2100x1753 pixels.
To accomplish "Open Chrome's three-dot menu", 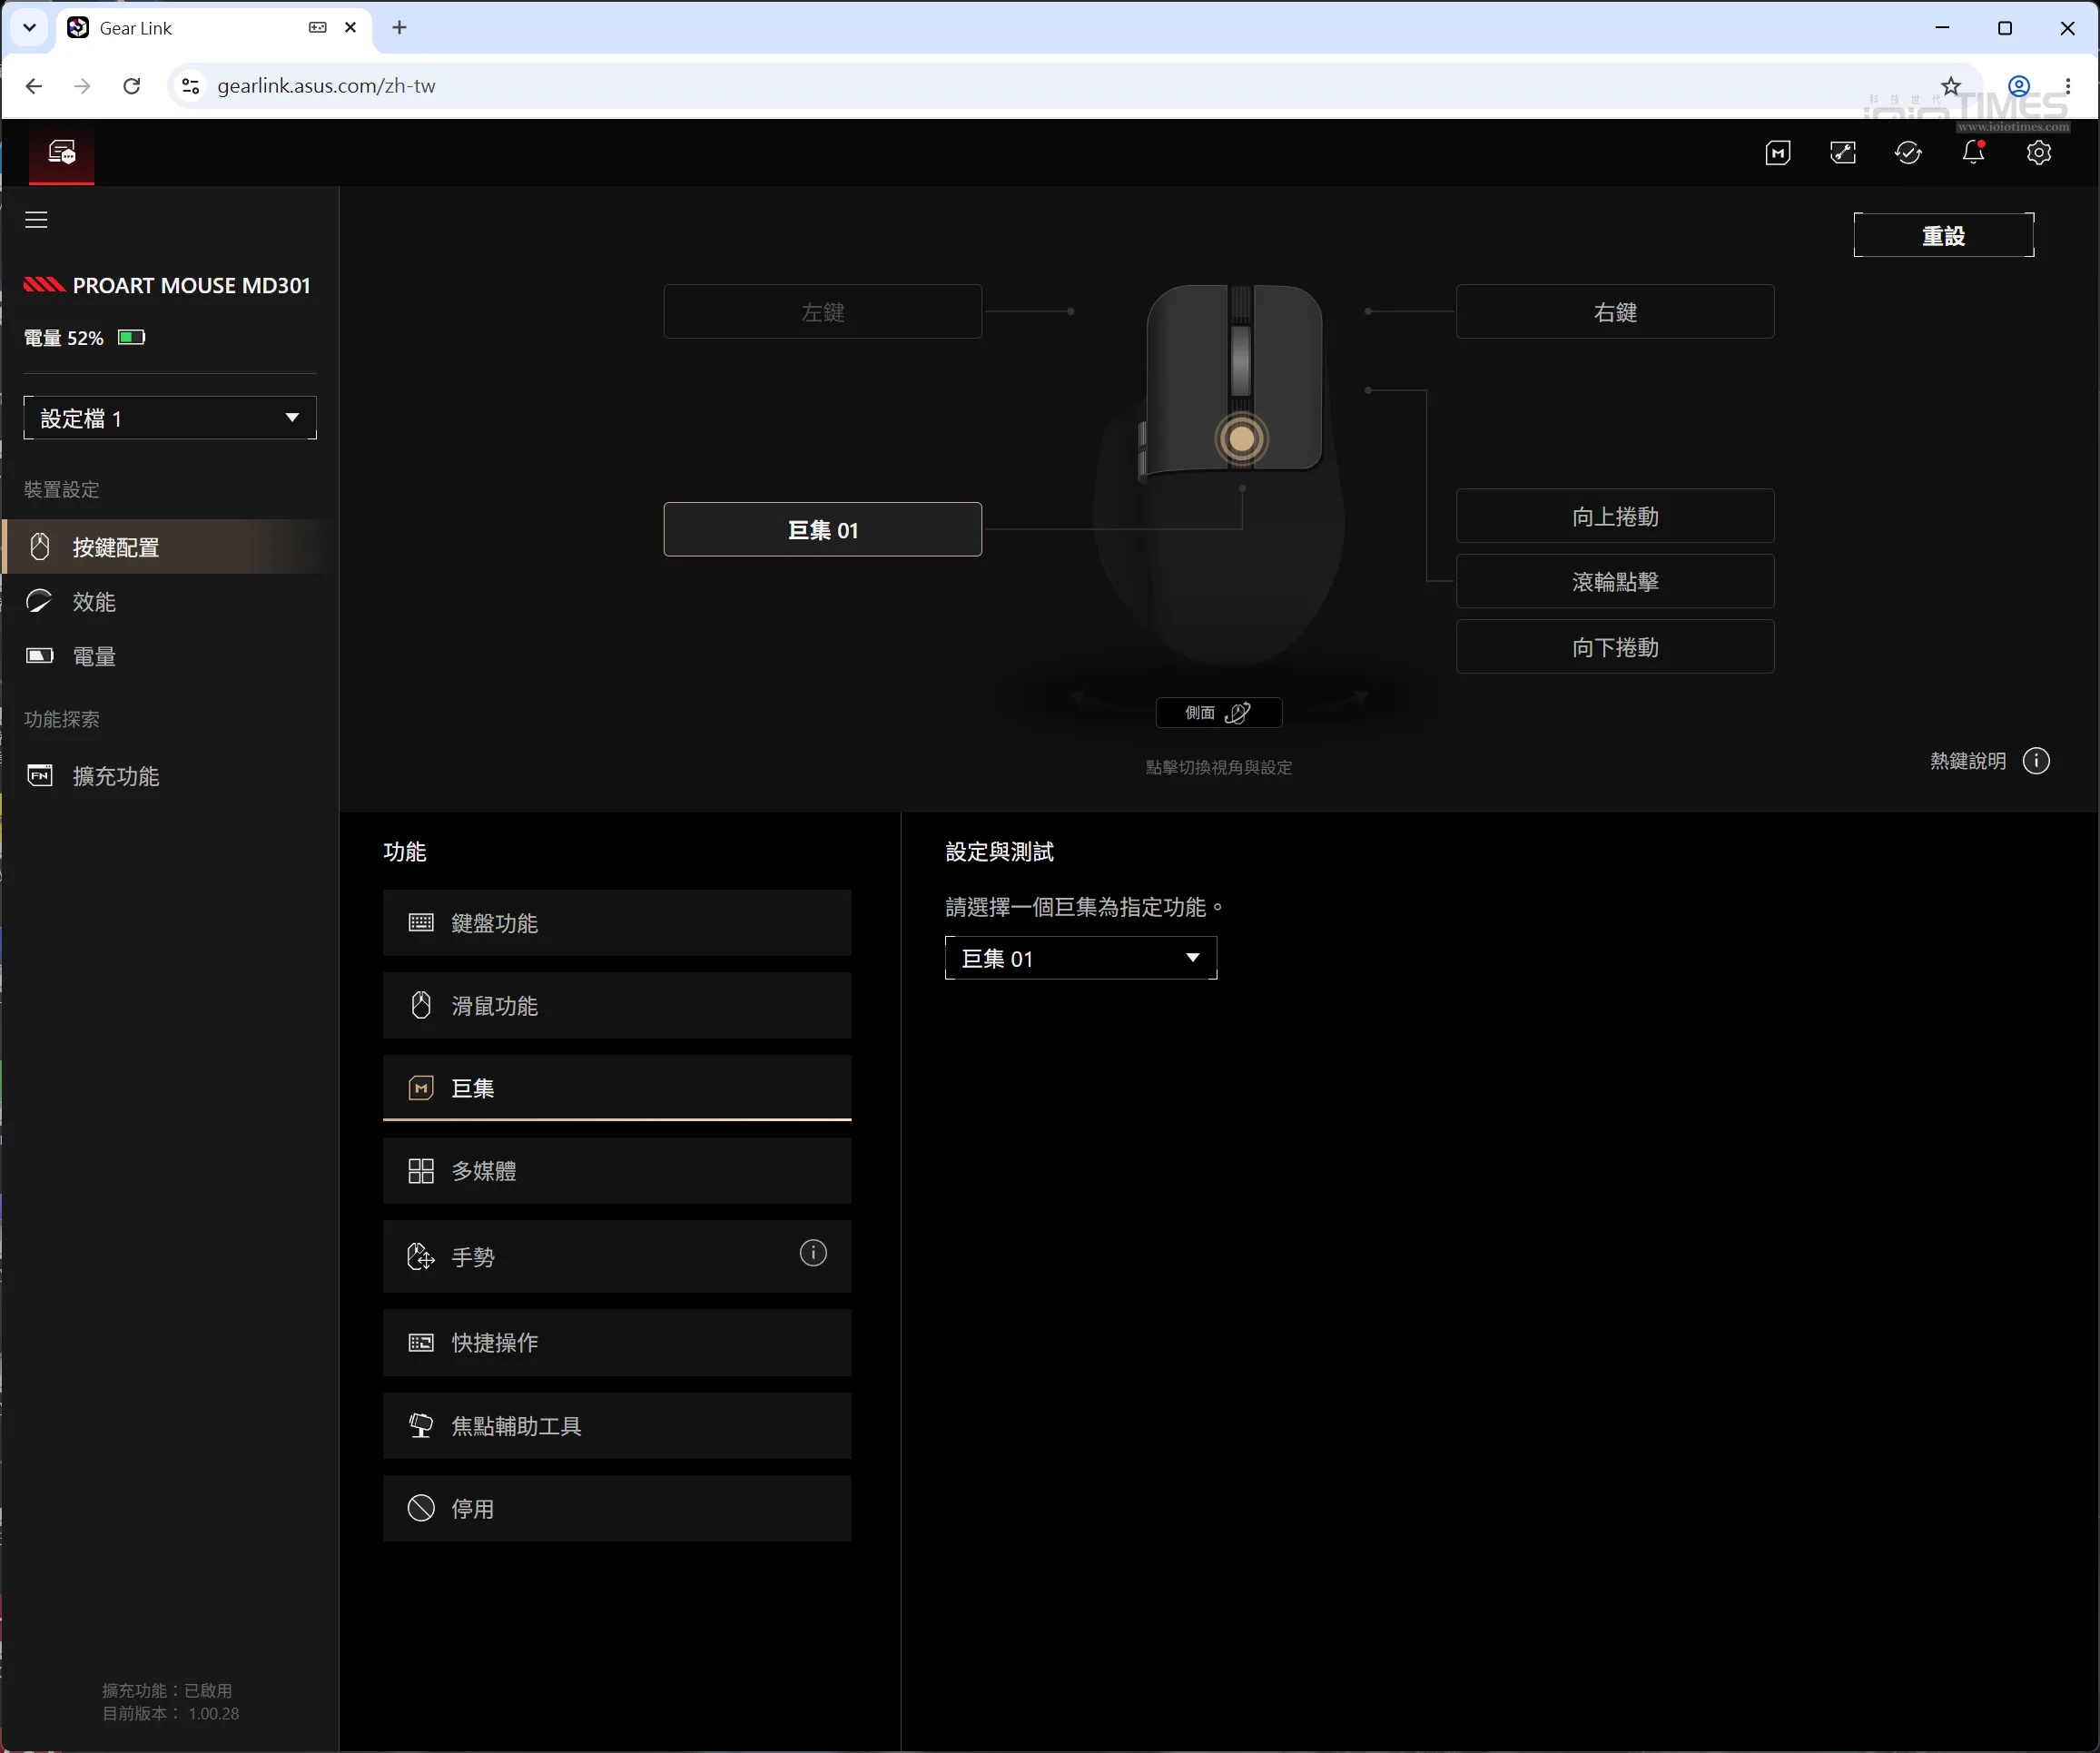I will [x=2068, y=86].
